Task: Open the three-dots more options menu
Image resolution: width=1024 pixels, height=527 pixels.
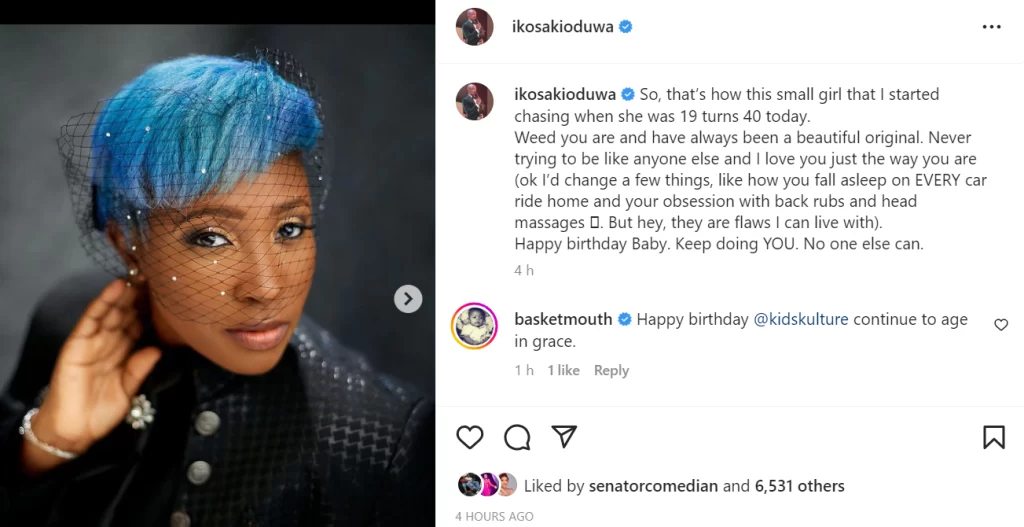Action: [x=991, y=27]
